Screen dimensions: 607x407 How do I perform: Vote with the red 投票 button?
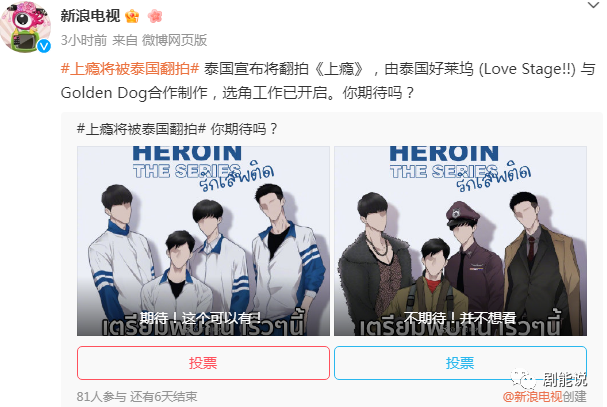pyautogui.click(x=203, y=363)
